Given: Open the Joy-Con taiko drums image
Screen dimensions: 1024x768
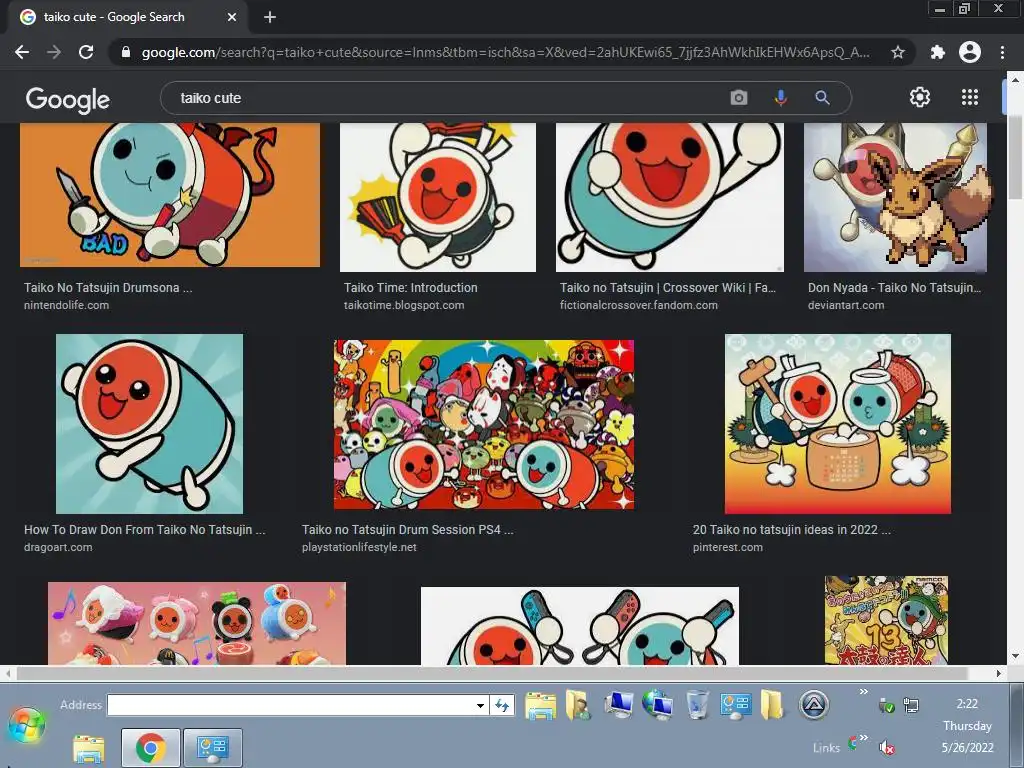Looking at the screenshot, I should point(580,626).
